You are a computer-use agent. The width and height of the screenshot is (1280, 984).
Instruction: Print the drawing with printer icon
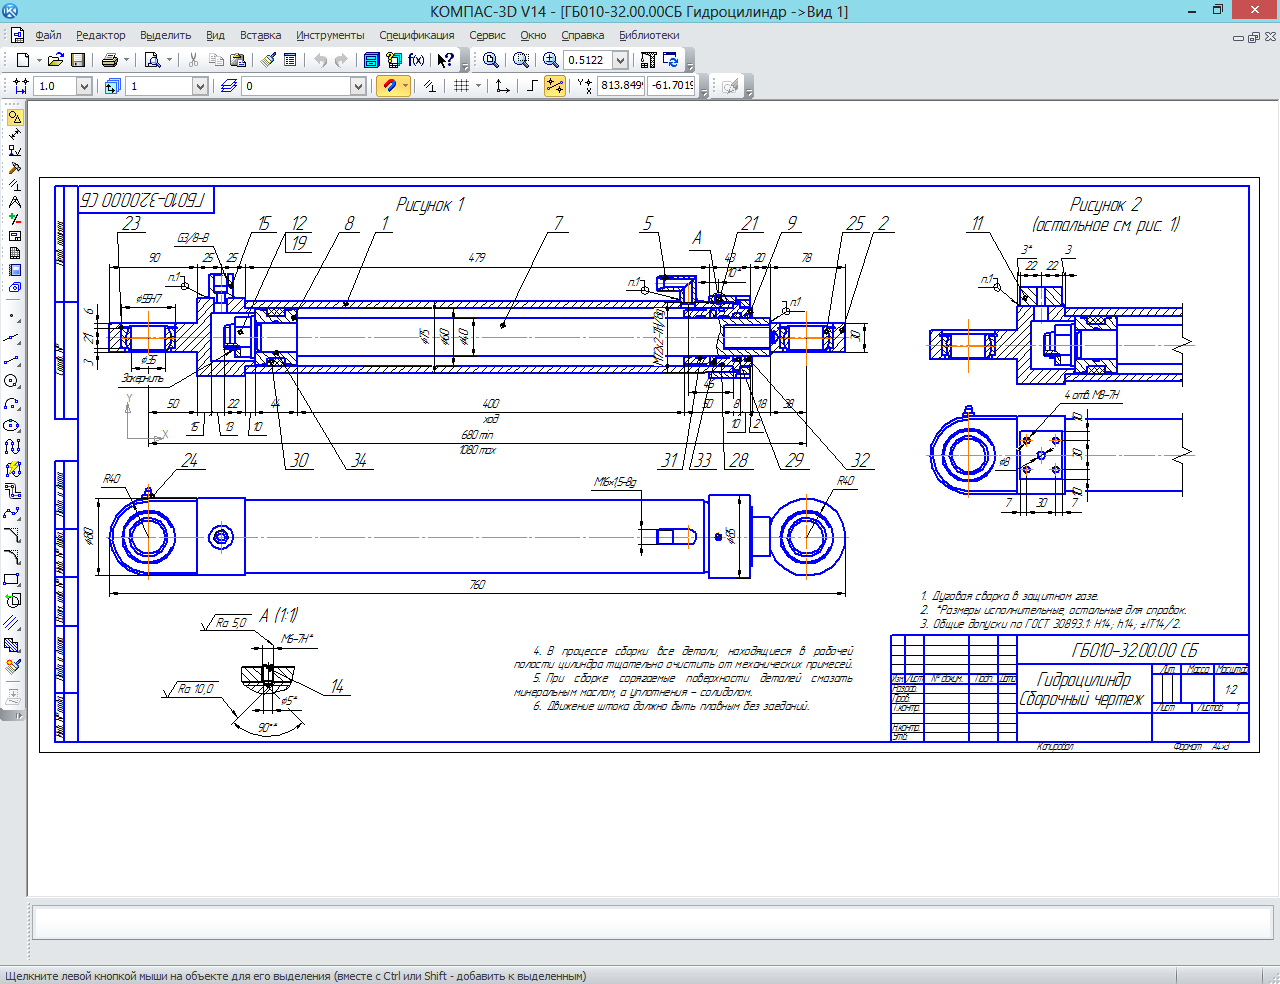pyautogui.click(x=110, y=60)
